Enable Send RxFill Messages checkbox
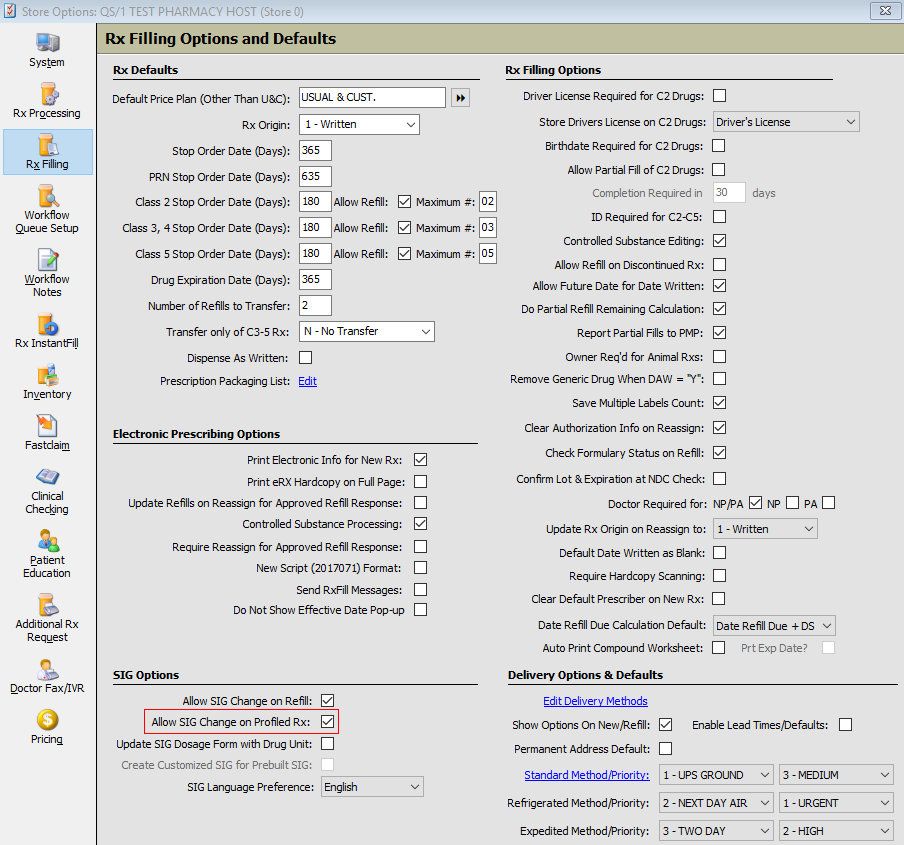904x845 pixels. (421, 589)
